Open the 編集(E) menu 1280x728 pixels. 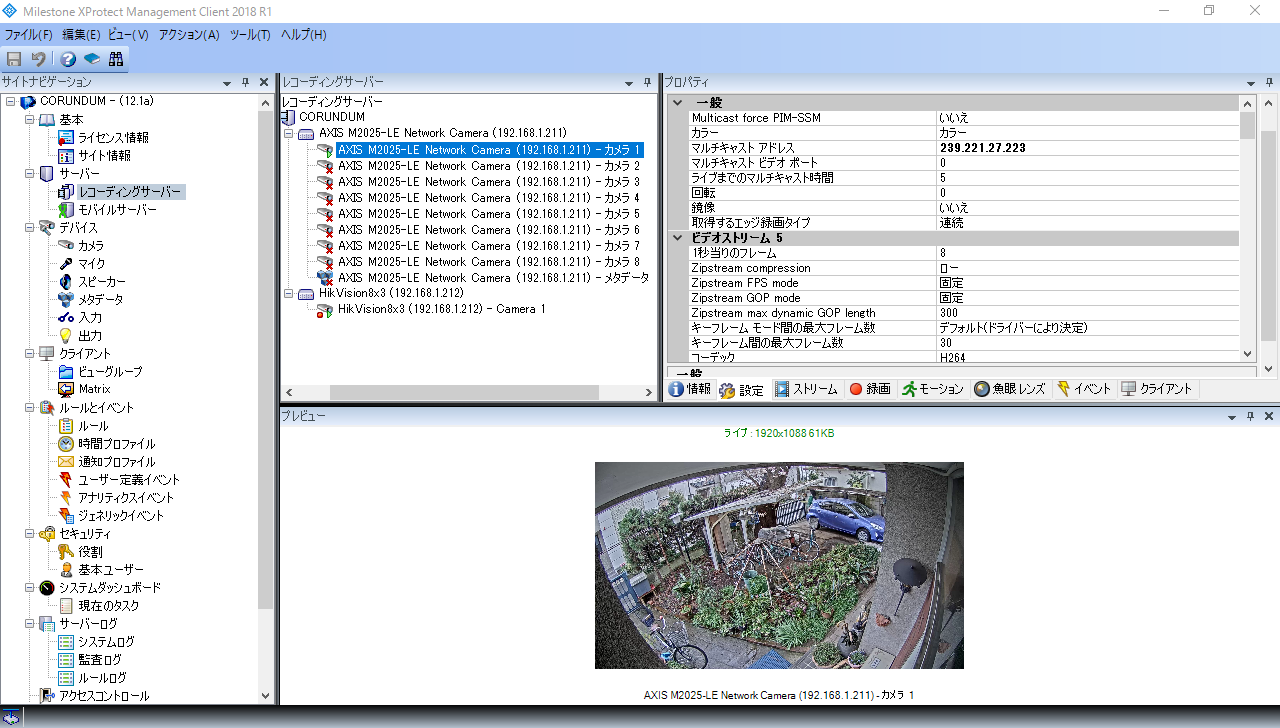point(81,35)
